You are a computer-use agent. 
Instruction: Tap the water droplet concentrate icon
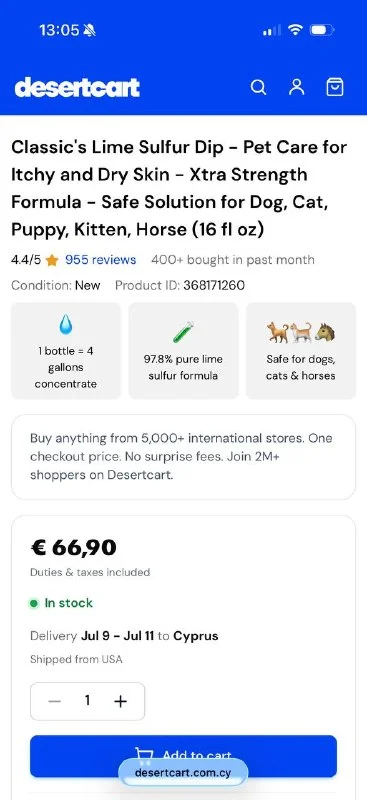click(66, 324)
